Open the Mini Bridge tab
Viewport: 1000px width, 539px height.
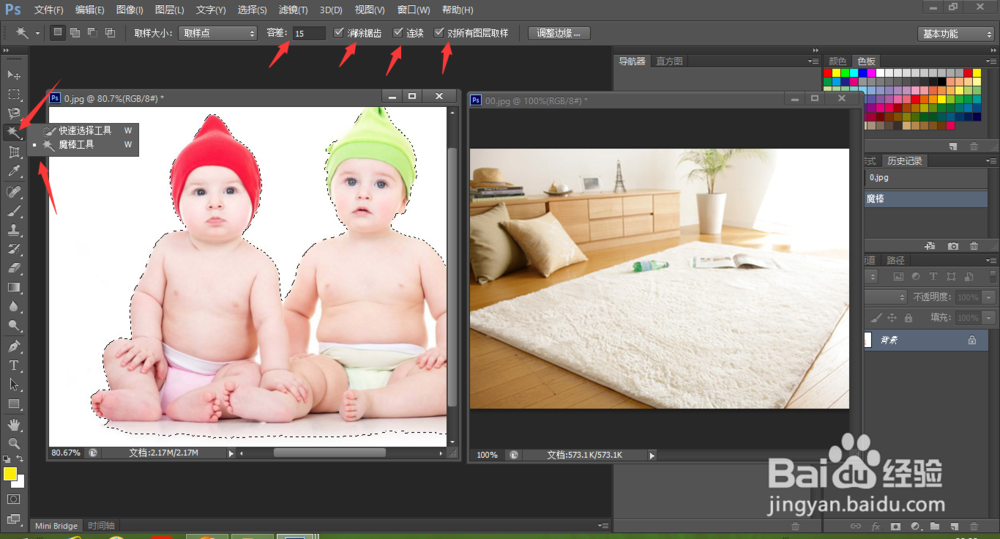[56, 526]
